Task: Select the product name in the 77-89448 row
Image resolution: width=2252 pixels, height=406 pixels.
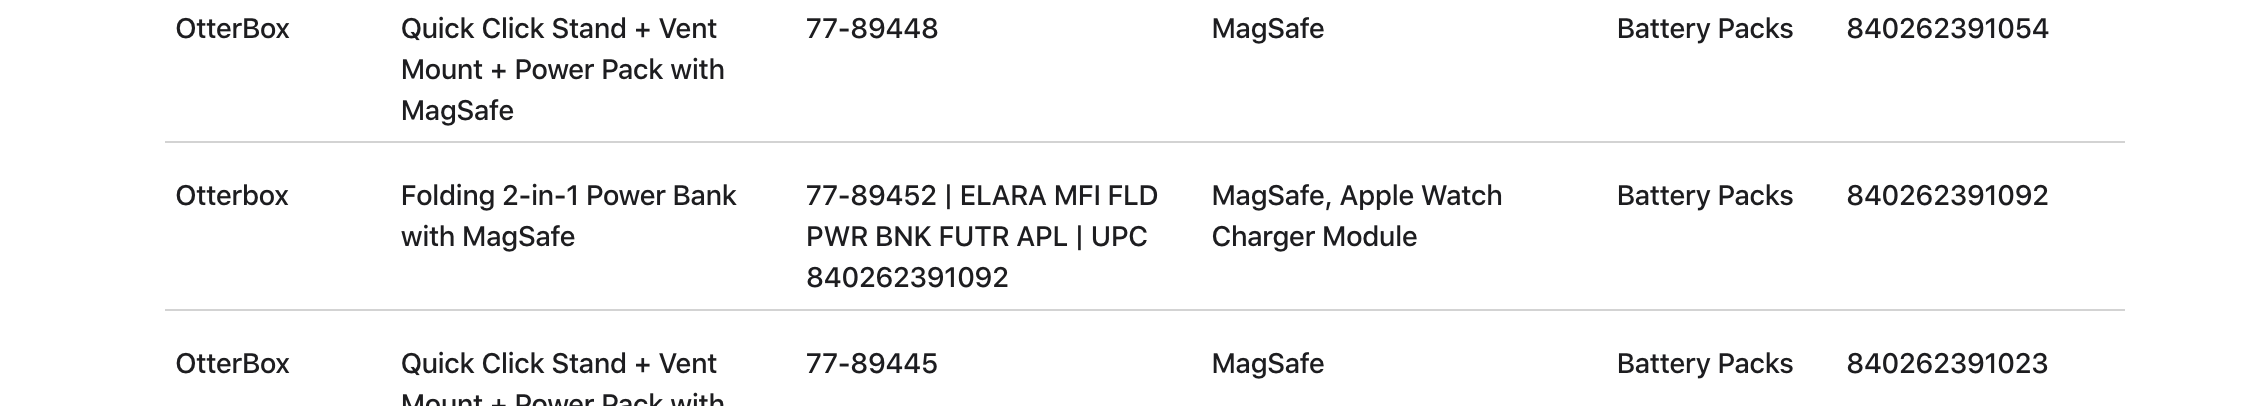Action: tap(562, 69)
